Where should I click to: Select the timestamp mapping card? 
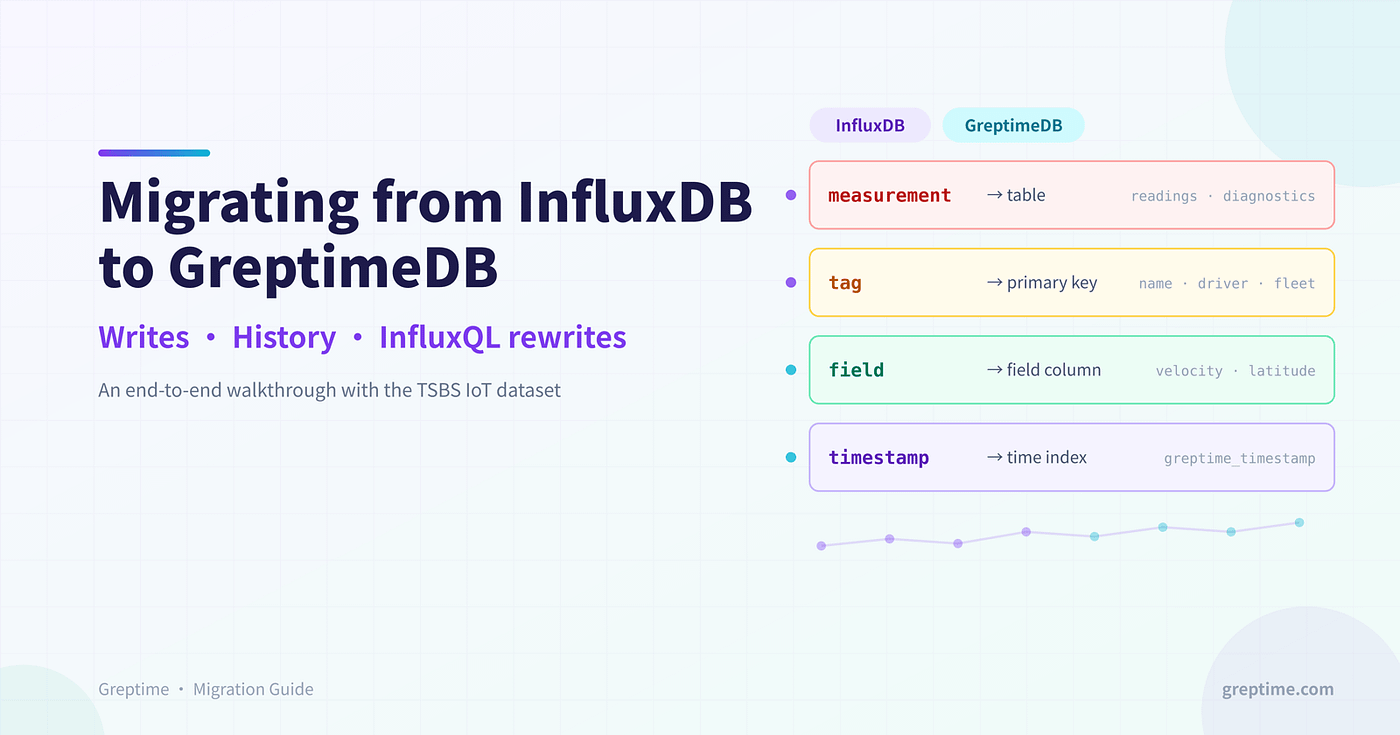click(x=1072, y=457)
